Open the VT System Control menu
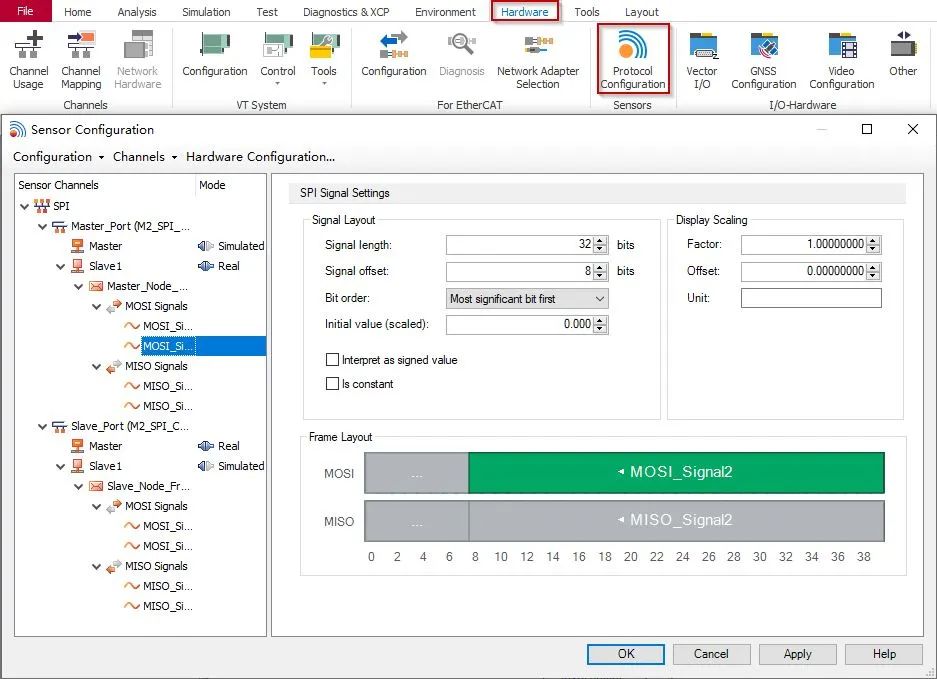The width and height of the screenshot is (937, 679). pos(278,58)
